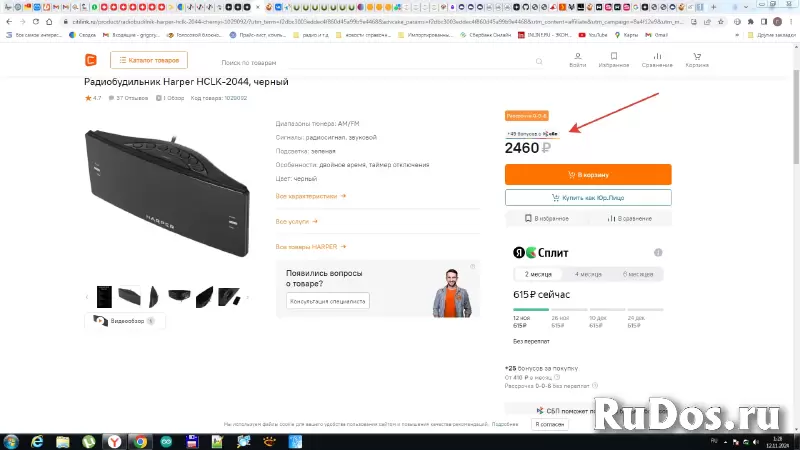Open the cookie Подробнее link
The image size is (800, 450).
pyautogui.click(x=505, y=424)
